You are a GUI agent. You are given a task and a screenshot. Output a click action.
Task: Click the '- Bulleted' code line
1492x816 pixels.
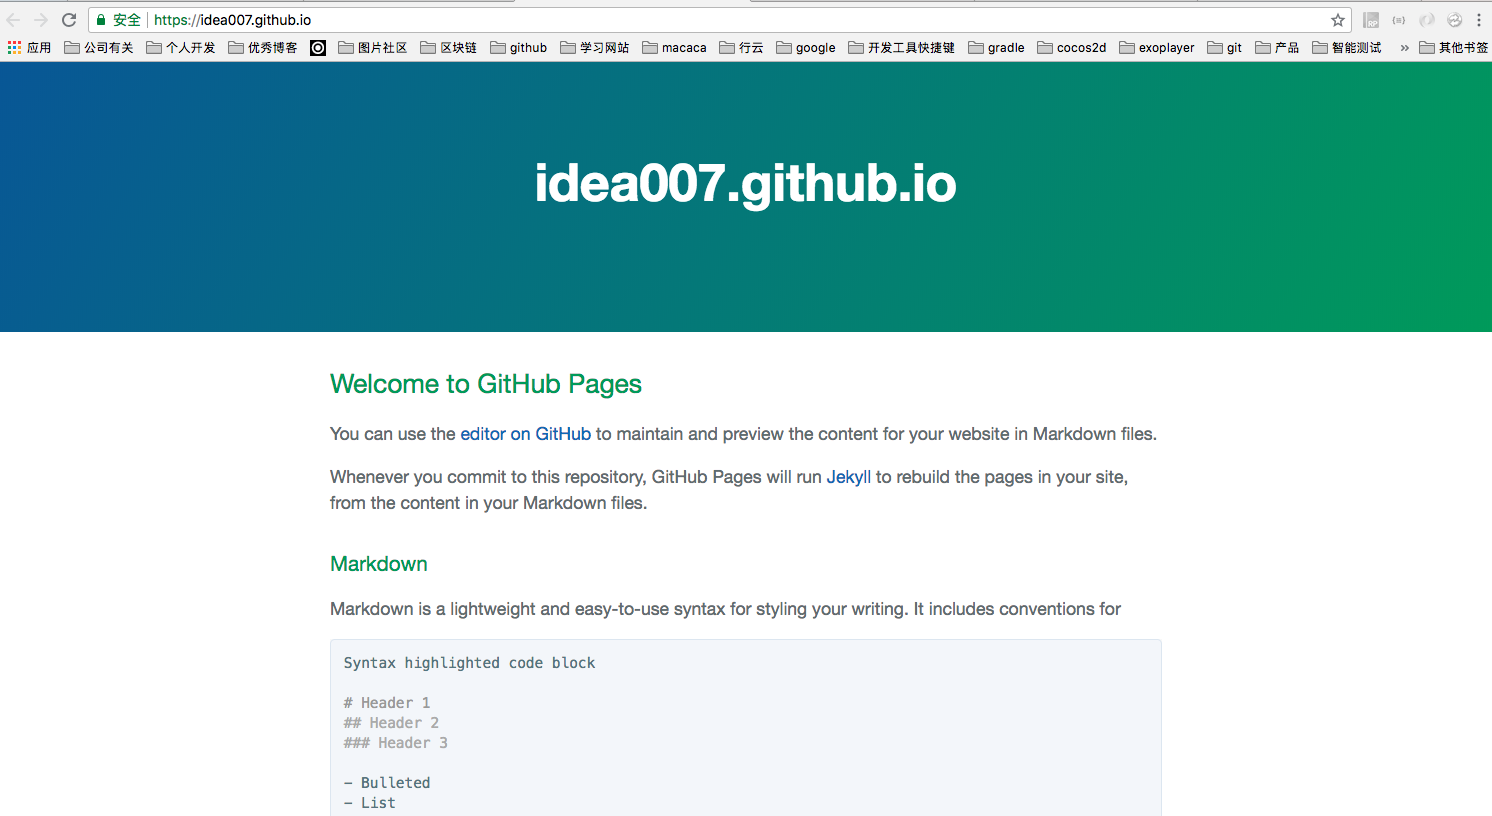click(387, 783)
